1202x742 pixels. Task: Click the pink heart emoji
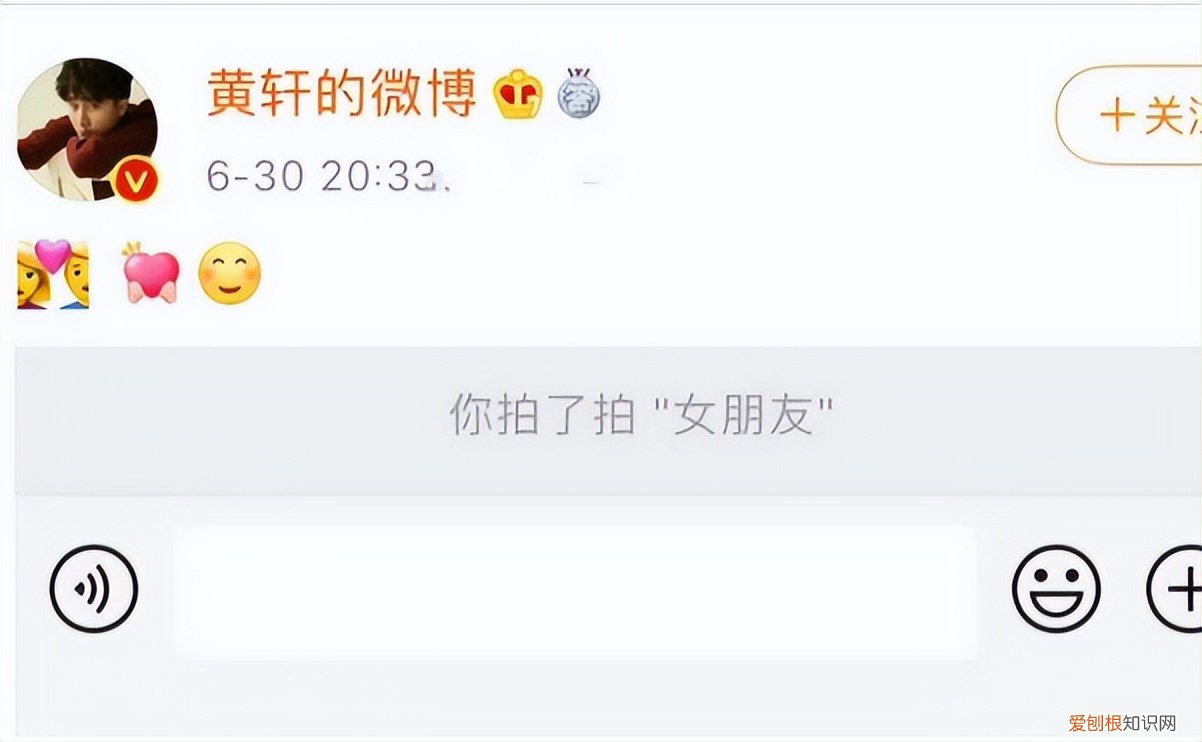pyautogui.click(x=151, y=274)
